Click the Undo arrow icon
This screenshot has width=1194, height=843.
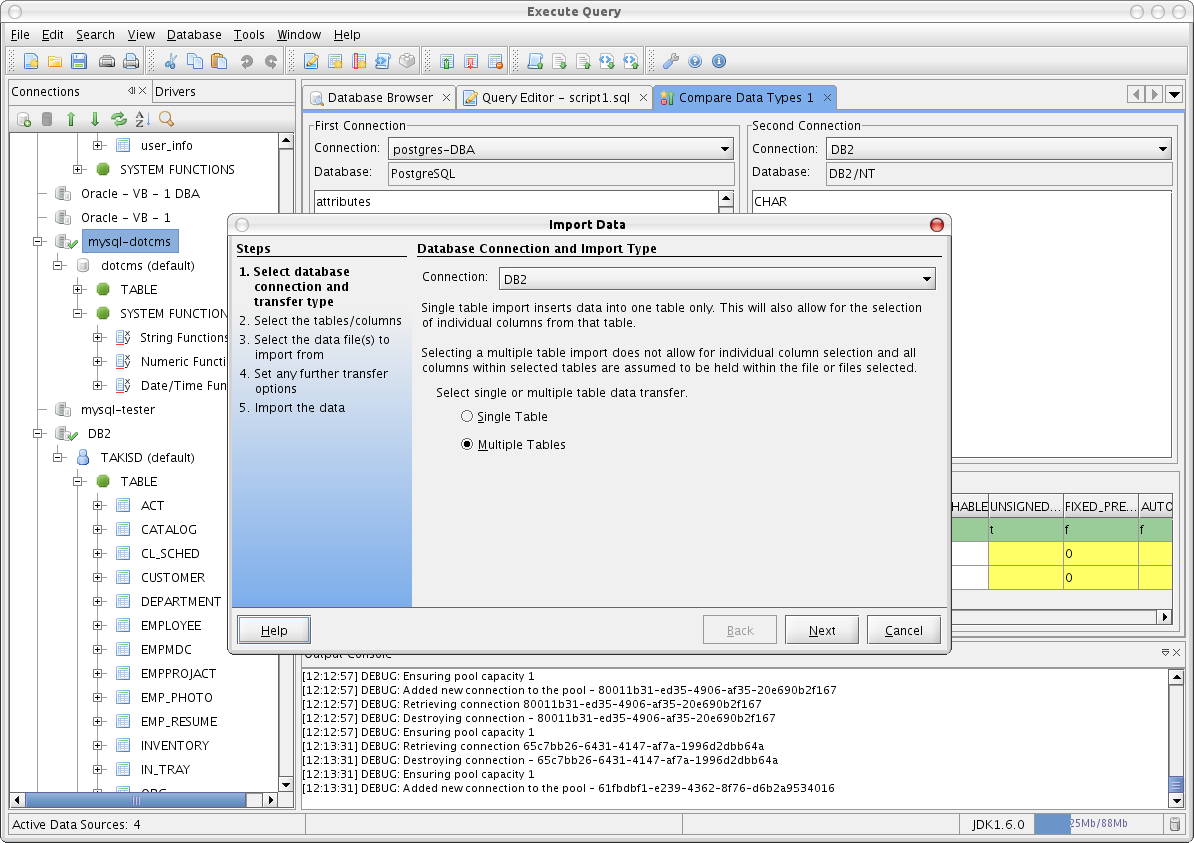[x=246, y=61]
